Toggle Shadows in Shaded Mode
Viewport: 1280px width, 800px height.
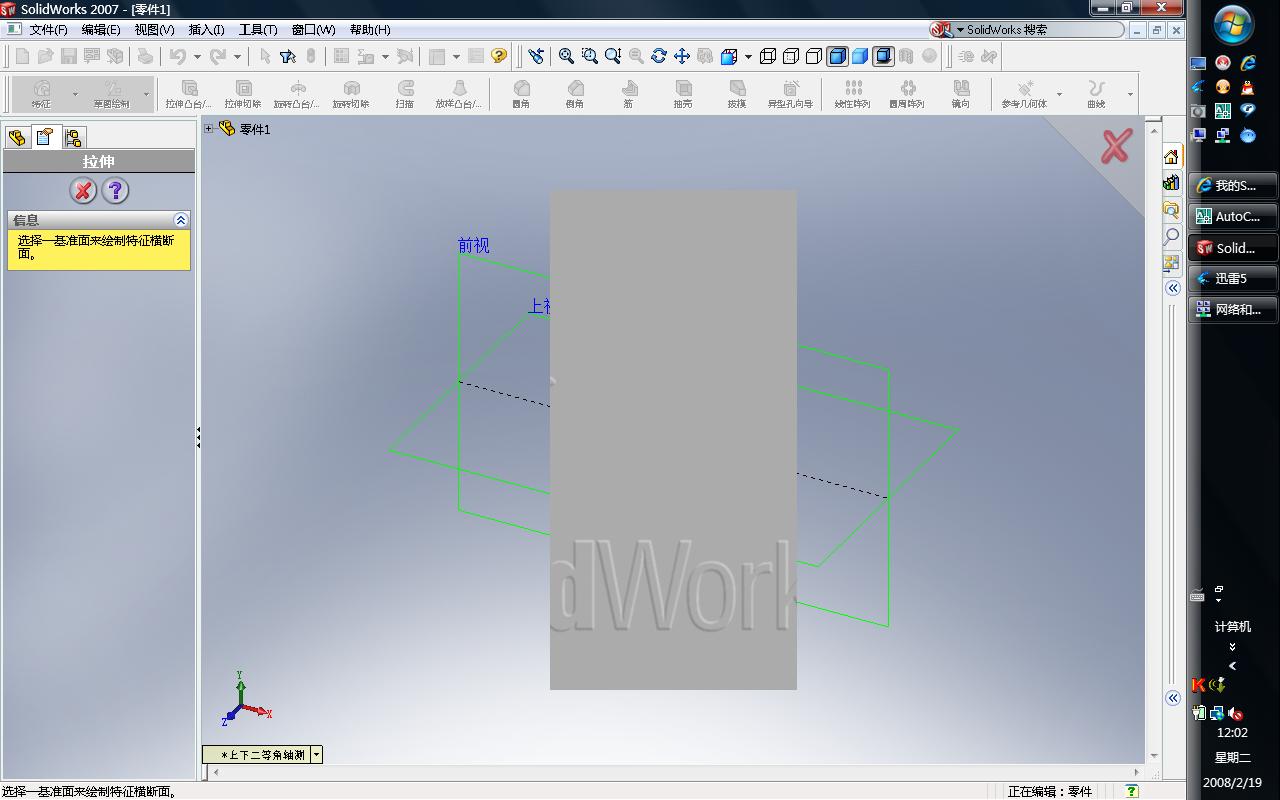(883, 56)
